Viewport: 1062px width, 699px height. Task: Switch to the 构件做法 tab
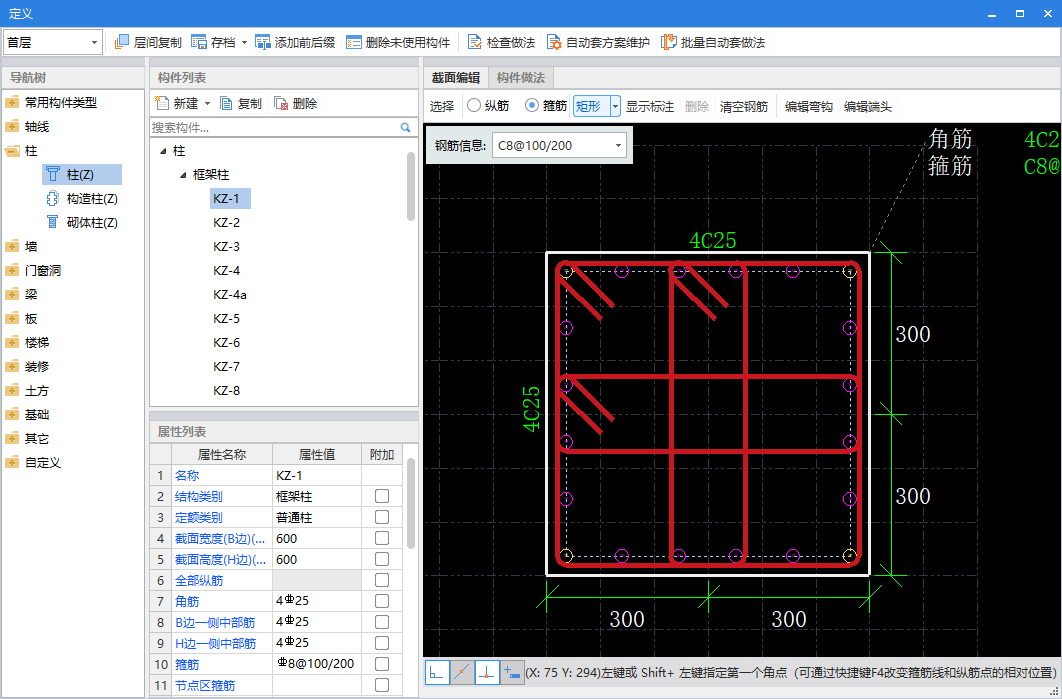click(x=521, y=78)
